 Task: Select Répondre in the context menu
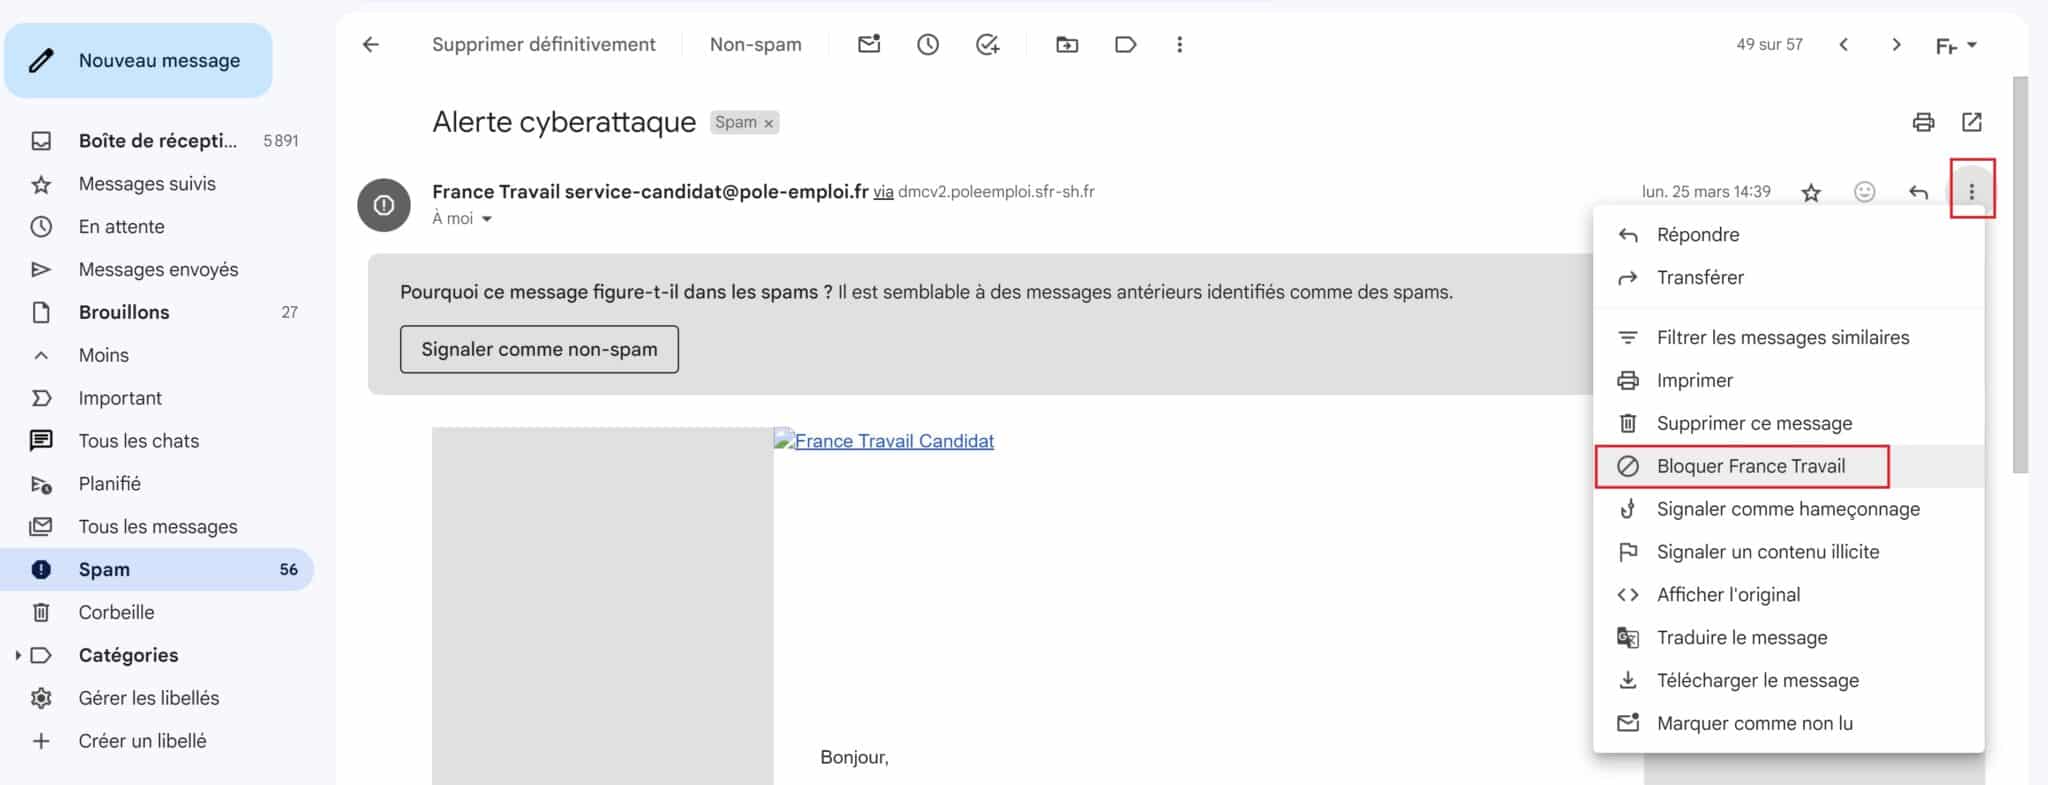pos(1788,235)
